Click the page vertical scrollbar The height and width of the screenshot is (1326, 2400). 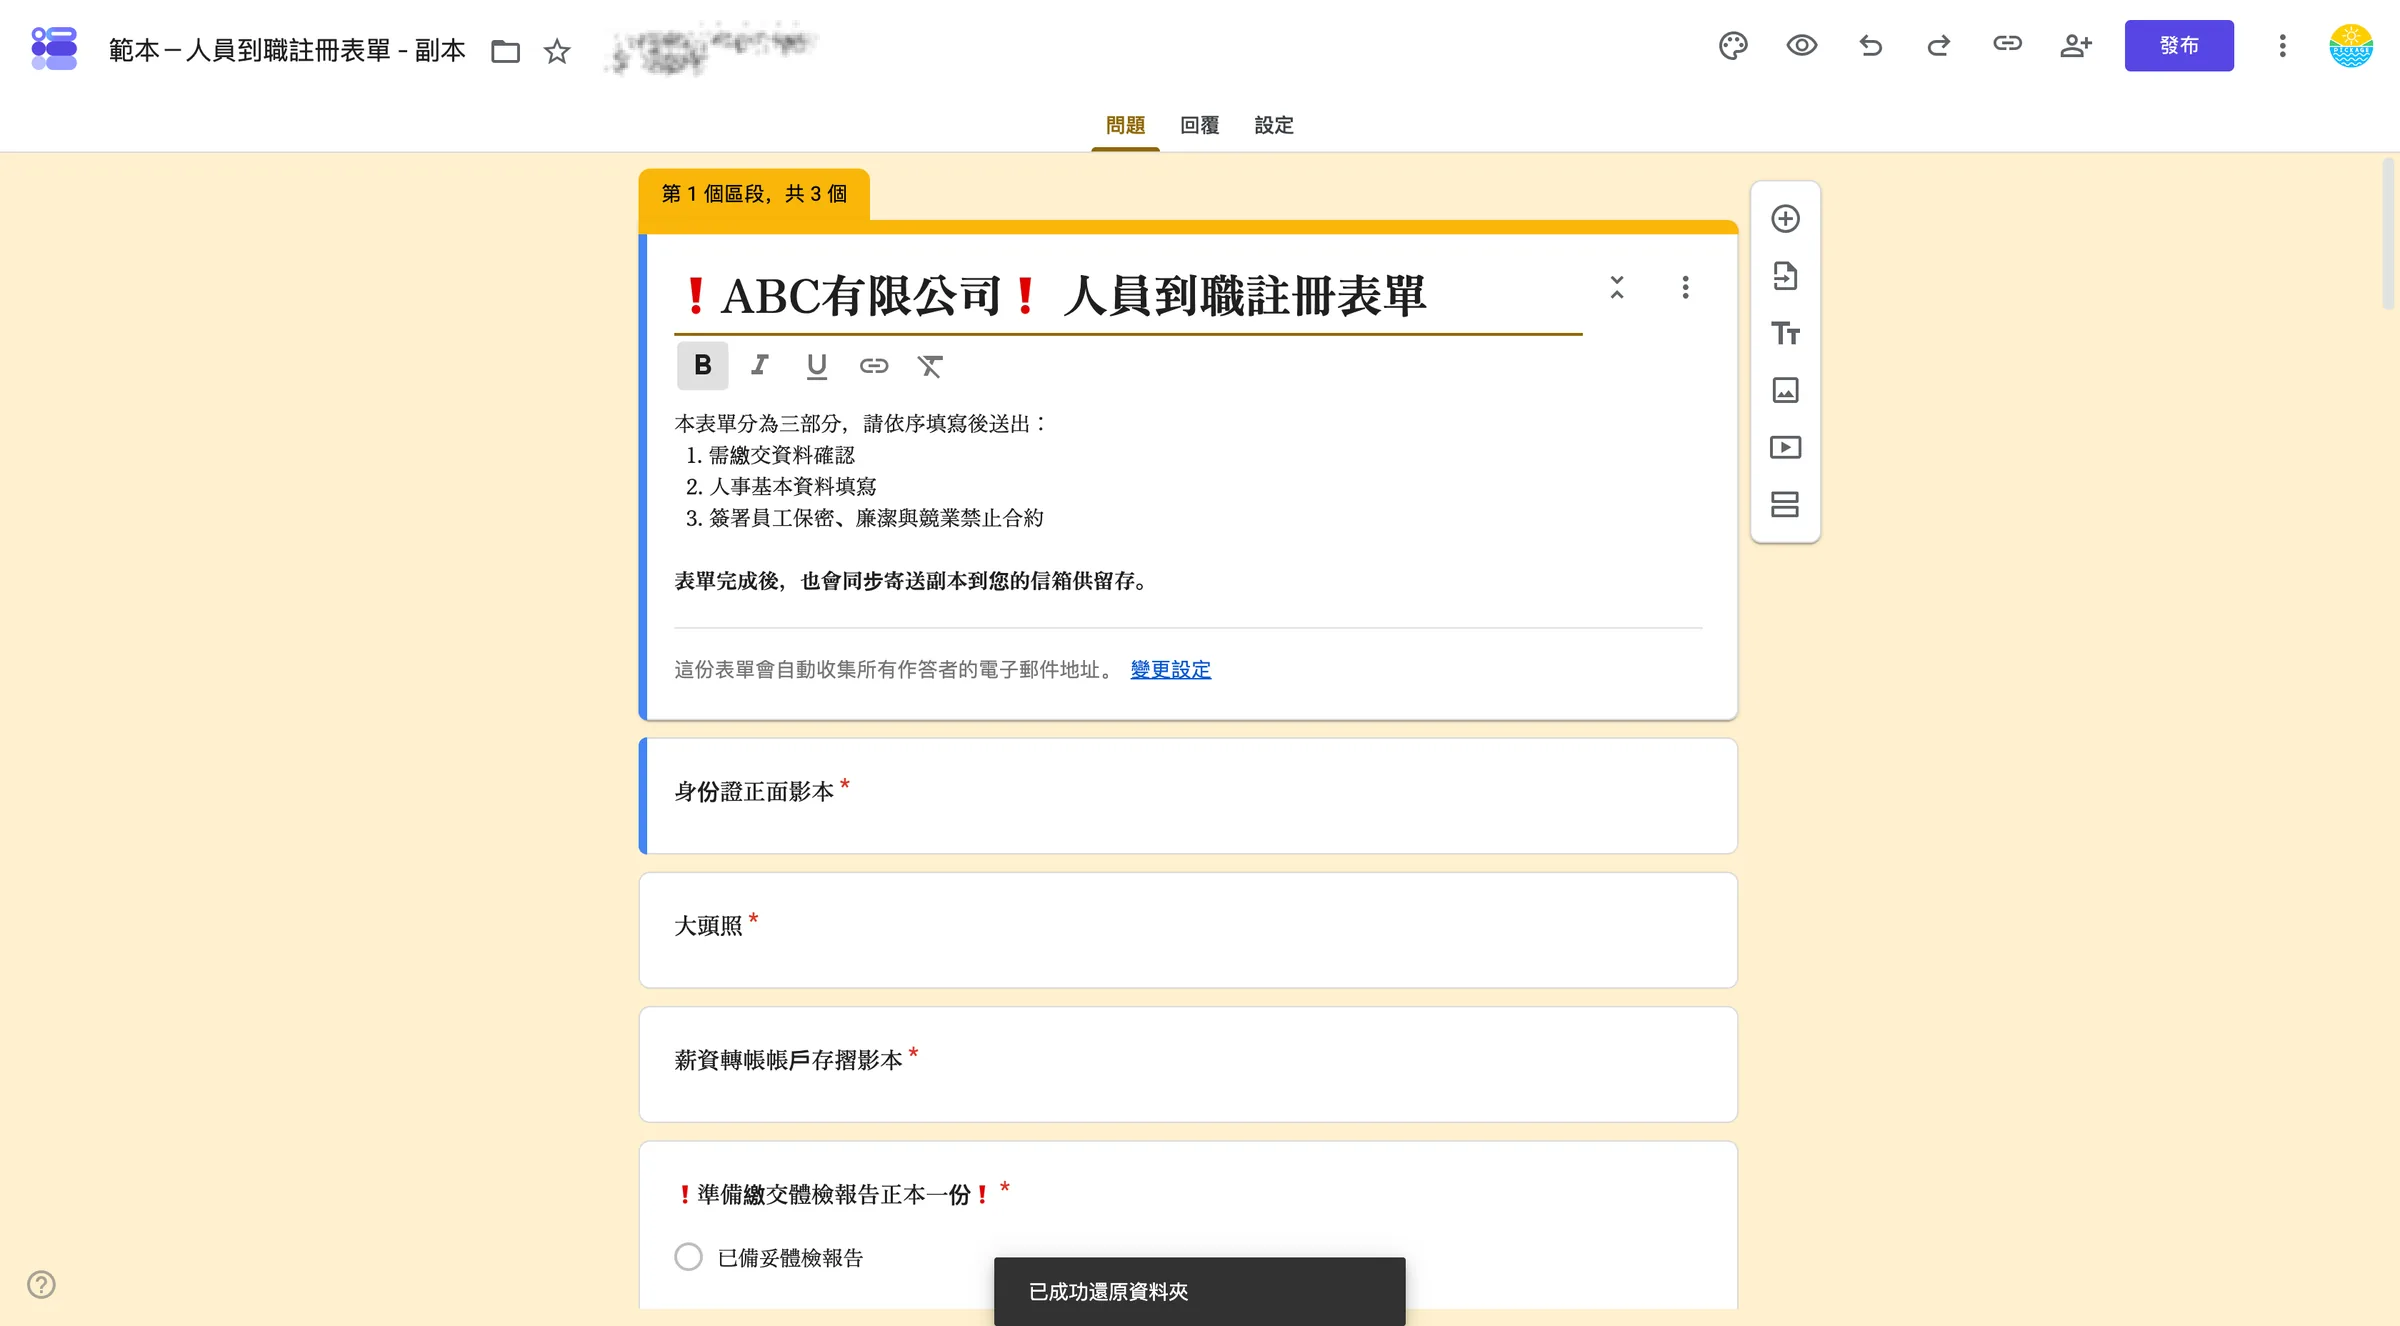click(2389, 236)
